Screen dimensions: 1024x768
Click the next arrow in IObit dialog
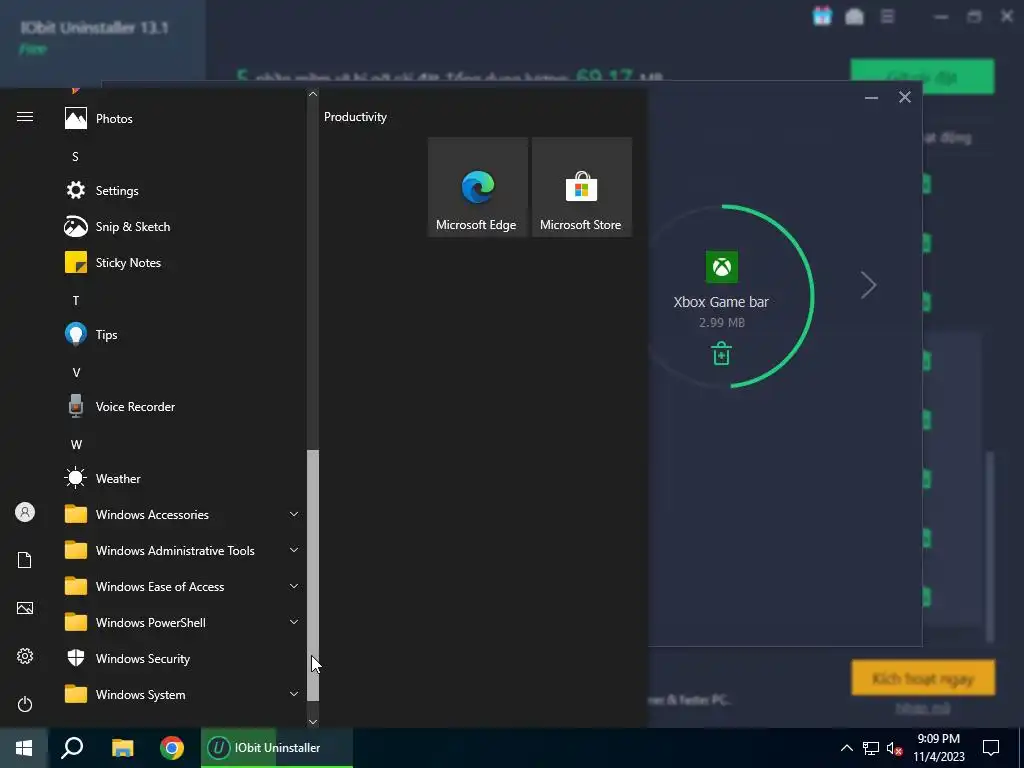click(868, 285)
